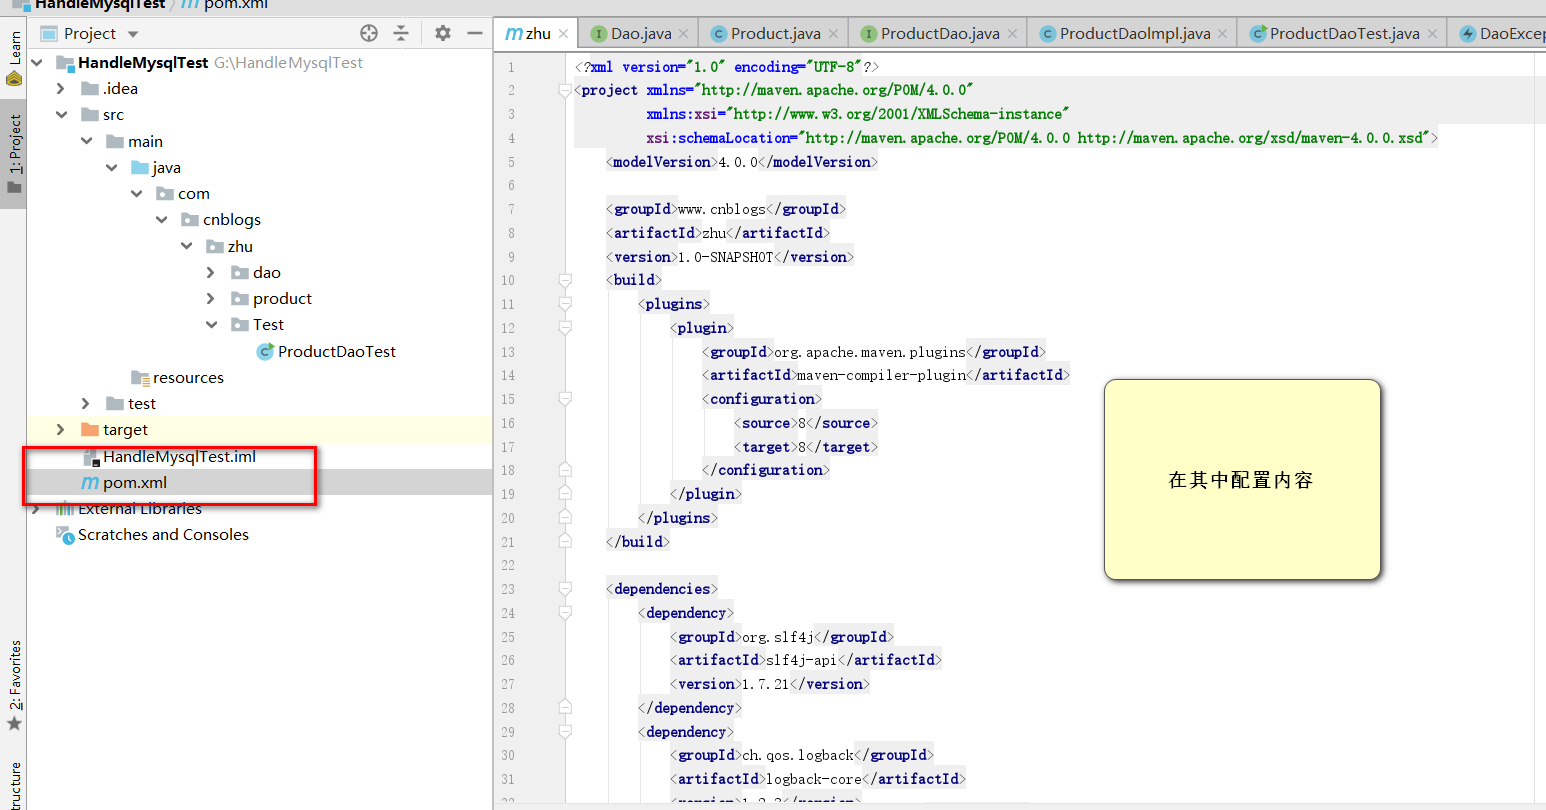Collapse the zhu package
1546x810 pixels.
coord(187,246)
